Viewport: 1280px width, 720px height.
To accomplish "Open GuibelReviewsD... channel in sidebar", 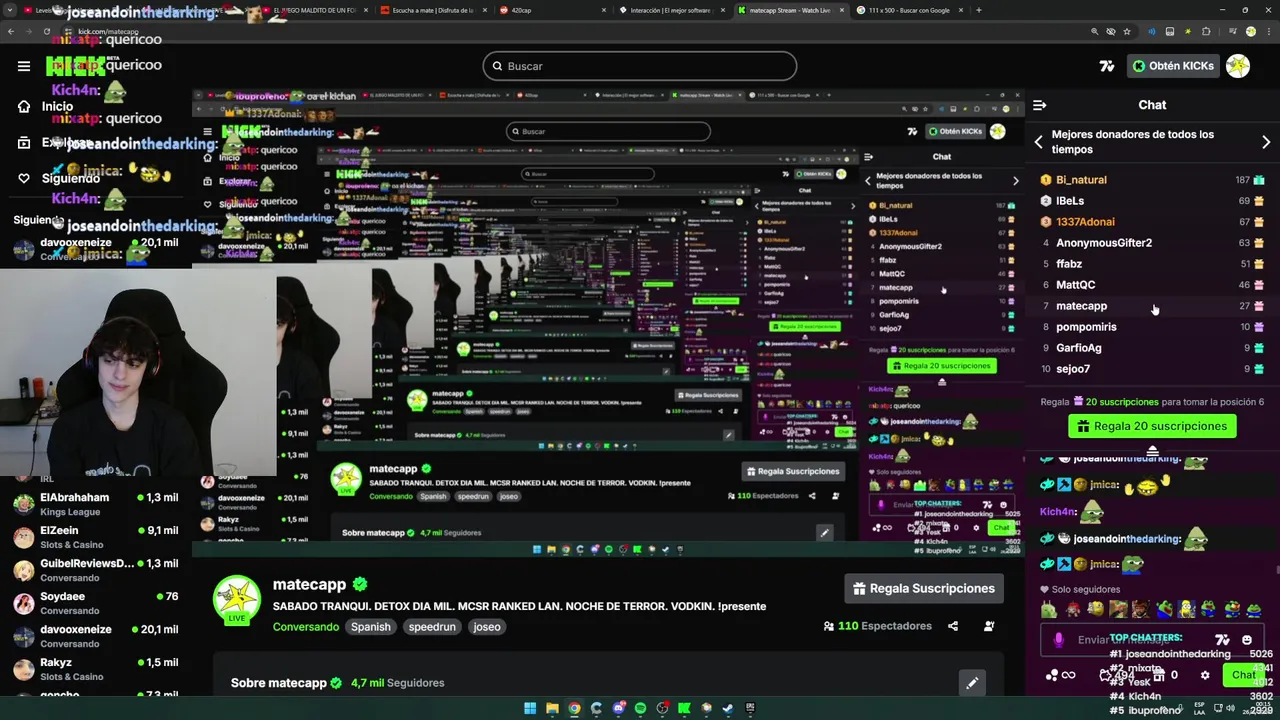I will click(x=95, y=570).
